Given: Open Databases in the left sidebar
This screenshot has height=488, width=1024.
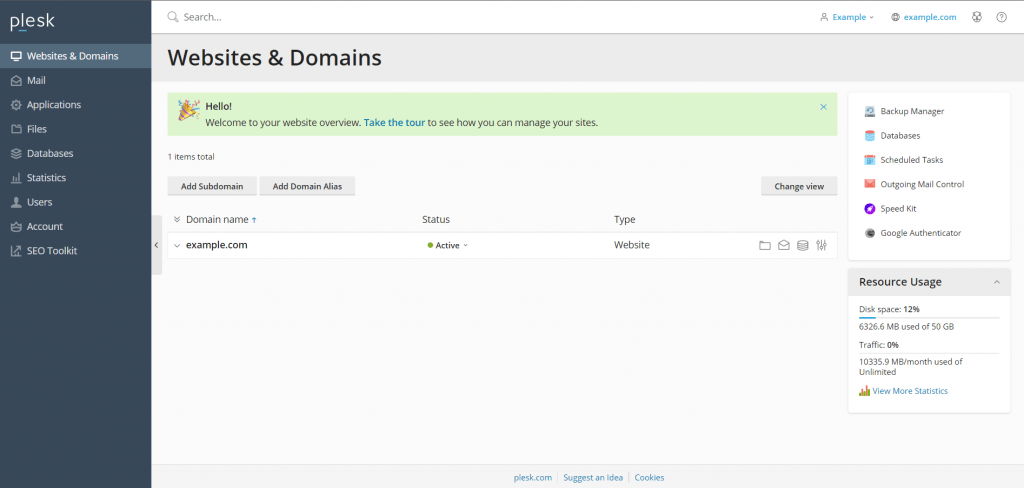Looking at the screenshot, I should click(76, 154).
